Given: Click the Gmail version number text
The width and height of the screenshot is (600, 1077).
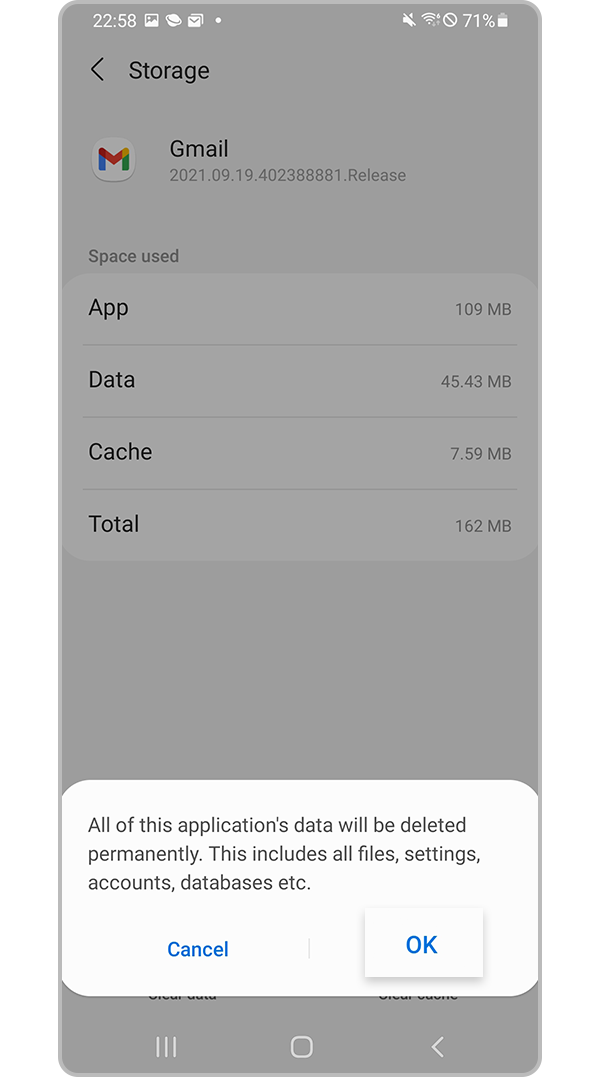Looking at the screenshot, I should click(288, 175).
